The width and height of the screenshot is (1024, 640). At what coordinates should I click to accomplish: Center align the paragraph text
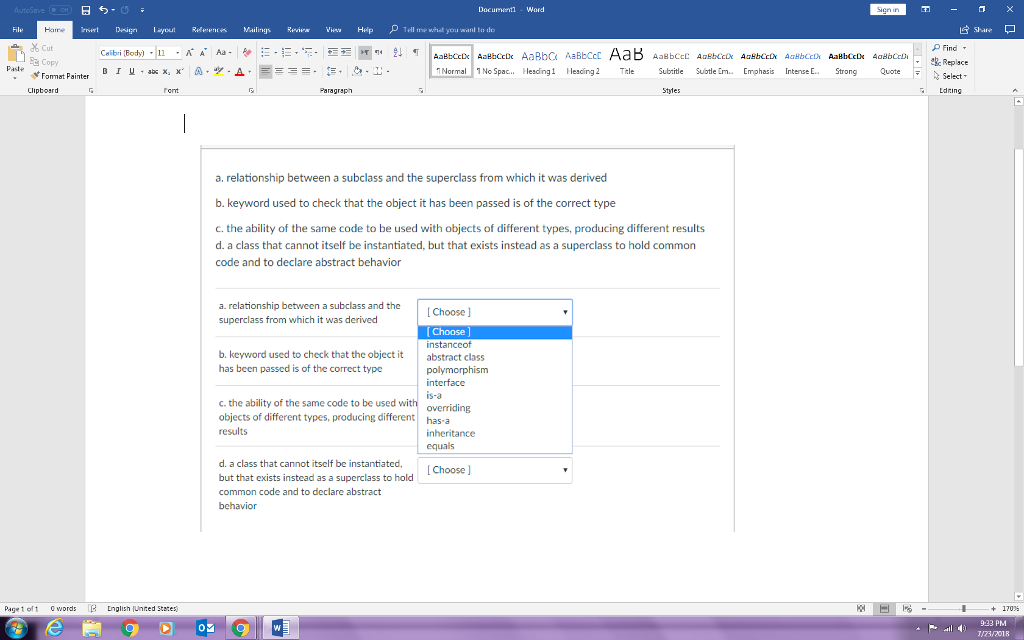[277, 71]
